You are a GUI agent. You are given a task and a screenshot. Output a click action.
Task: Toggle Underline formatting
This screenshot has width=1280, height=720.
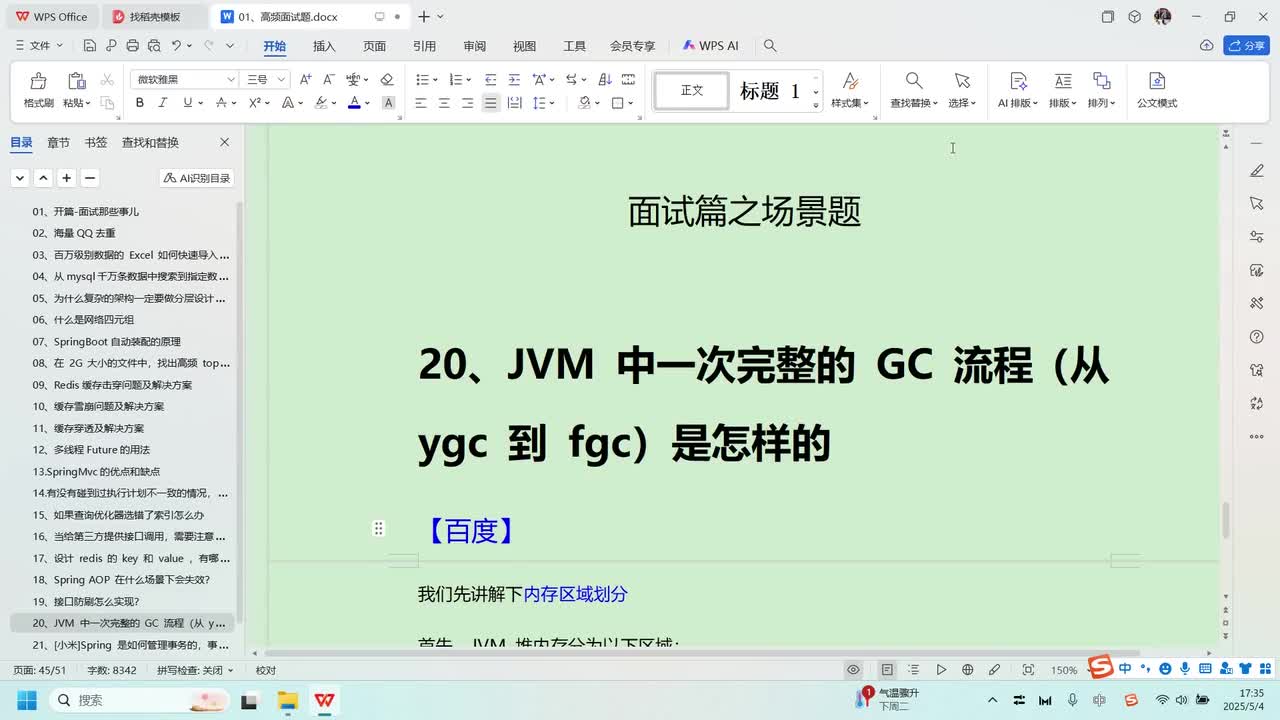(x=187, y=103)
